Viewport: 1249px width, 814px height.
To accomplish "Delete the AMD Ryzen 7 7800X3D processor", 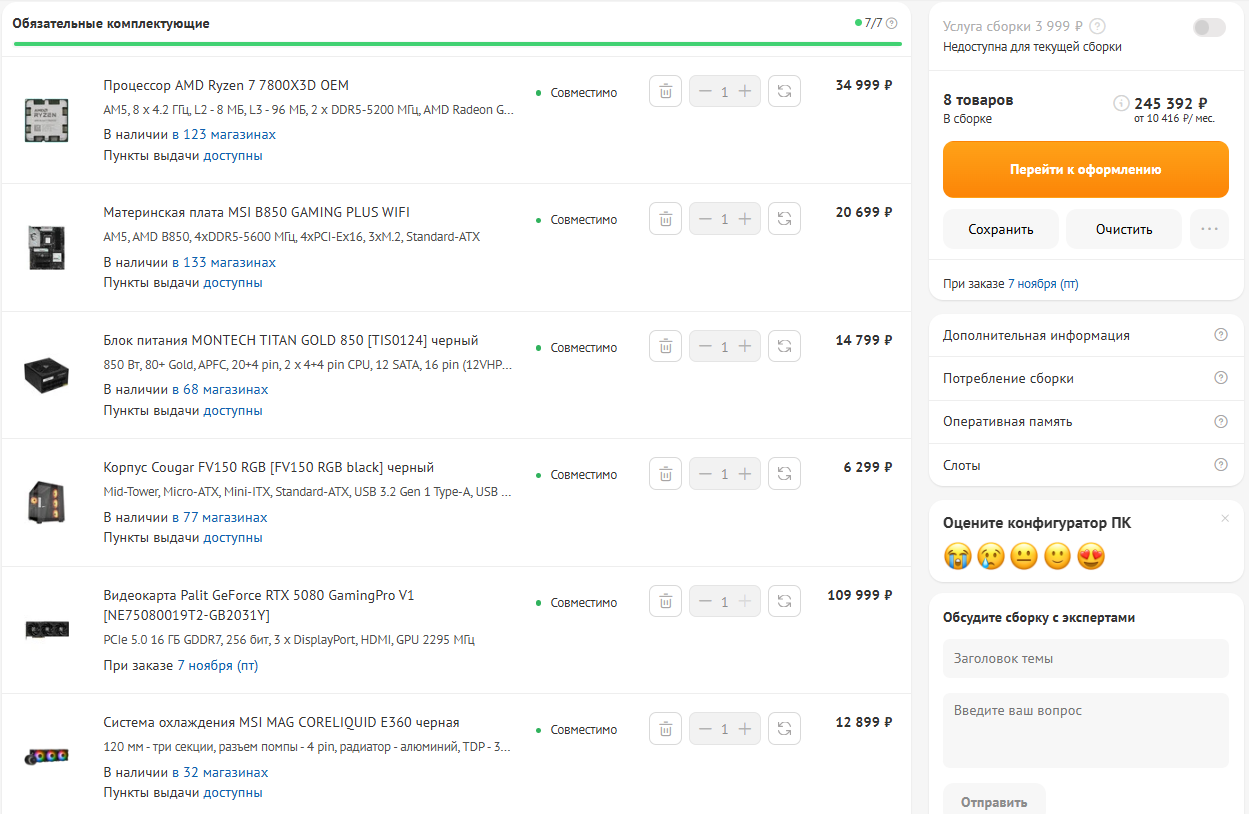I will (x=665, y=91).
